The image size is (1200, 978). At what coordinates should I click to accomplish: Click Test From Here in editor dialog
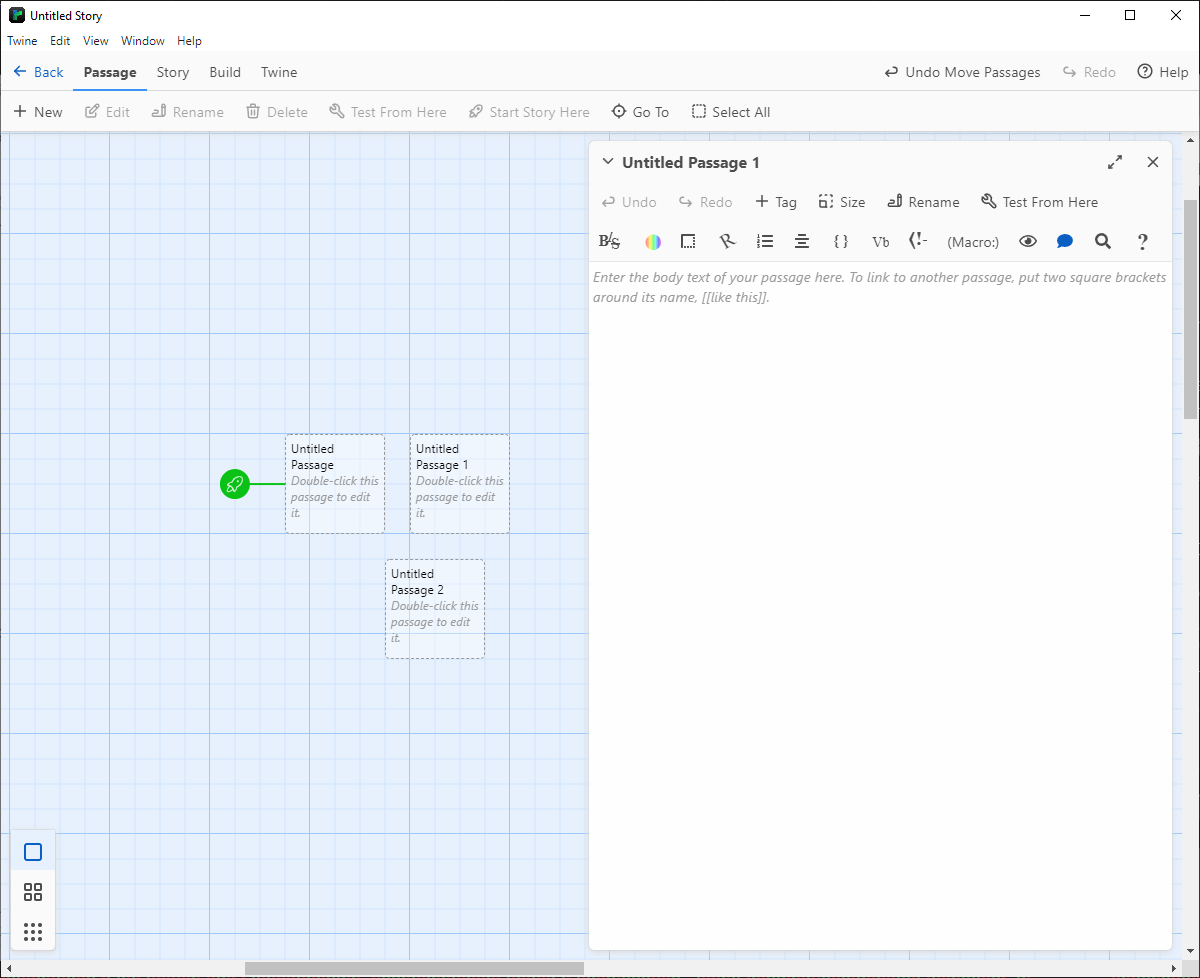[1039, 202]
